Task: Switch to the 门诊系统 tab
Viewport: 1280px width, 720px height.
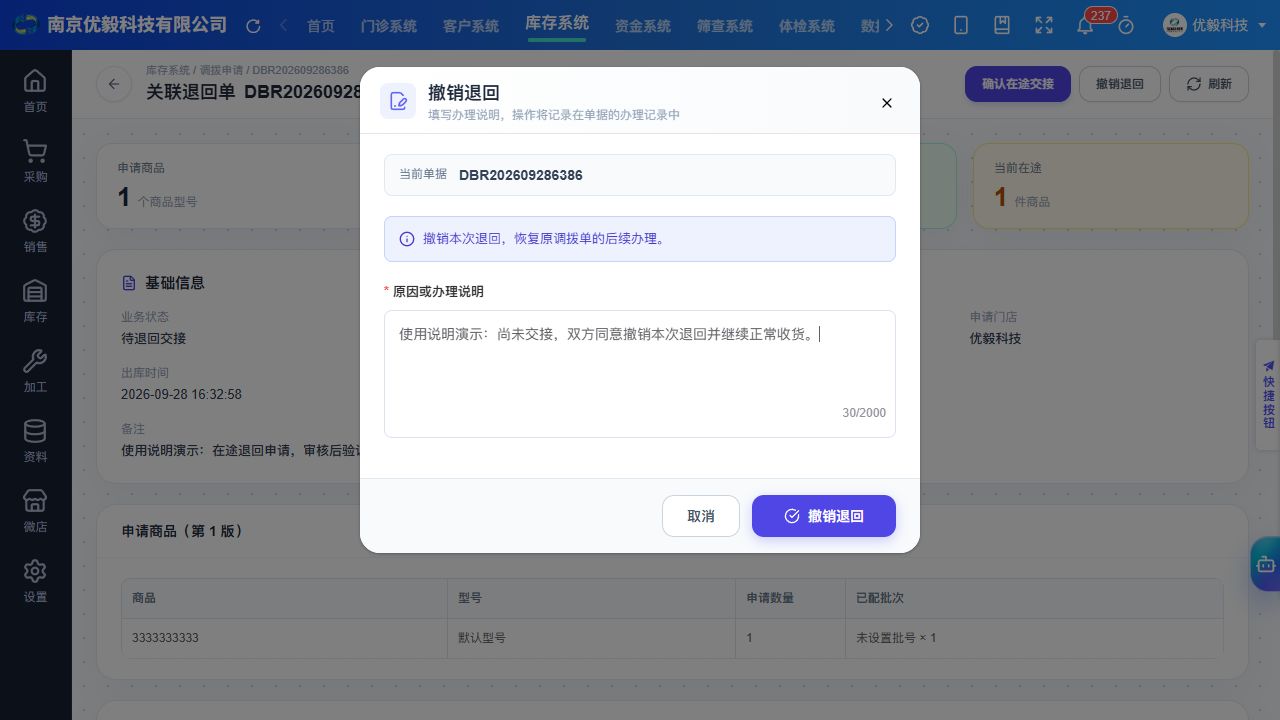Action: [389, 26]
